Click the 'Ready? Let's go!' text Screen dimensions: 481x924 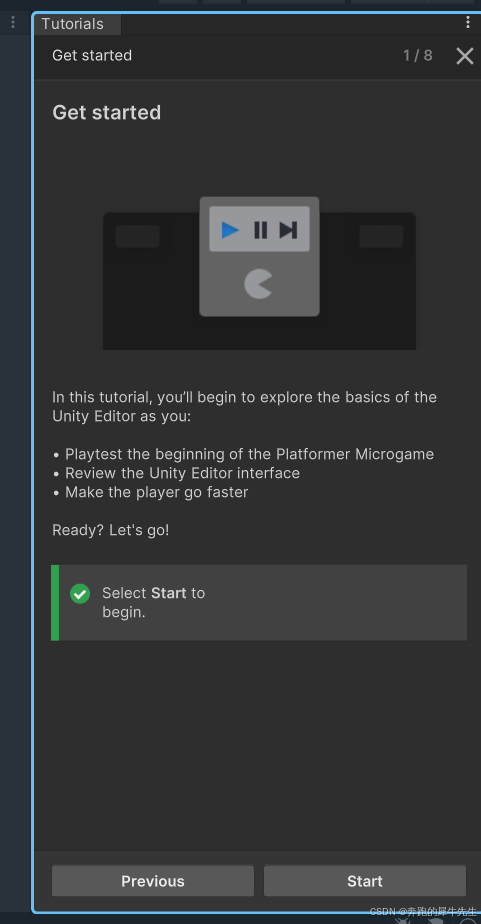(111, 530)
